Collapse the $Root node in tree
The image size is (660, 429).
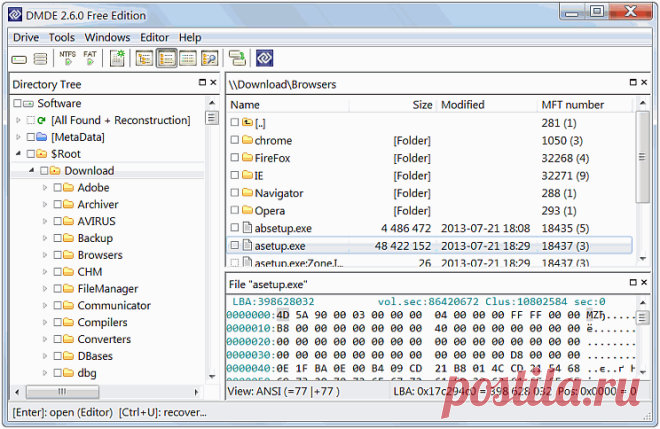click(x=18, y=154)
